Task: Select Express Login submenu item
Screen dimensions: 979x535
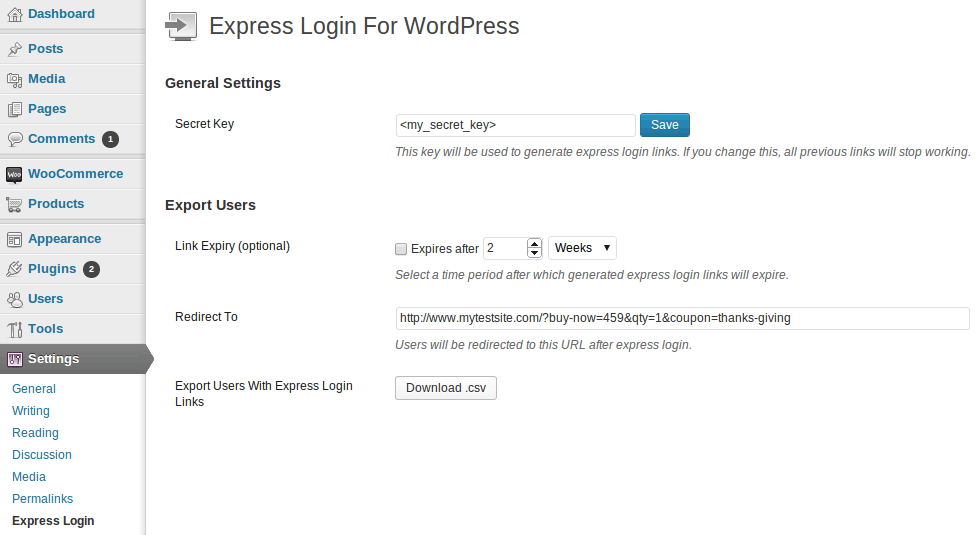Action: click(x=53, y=521)
